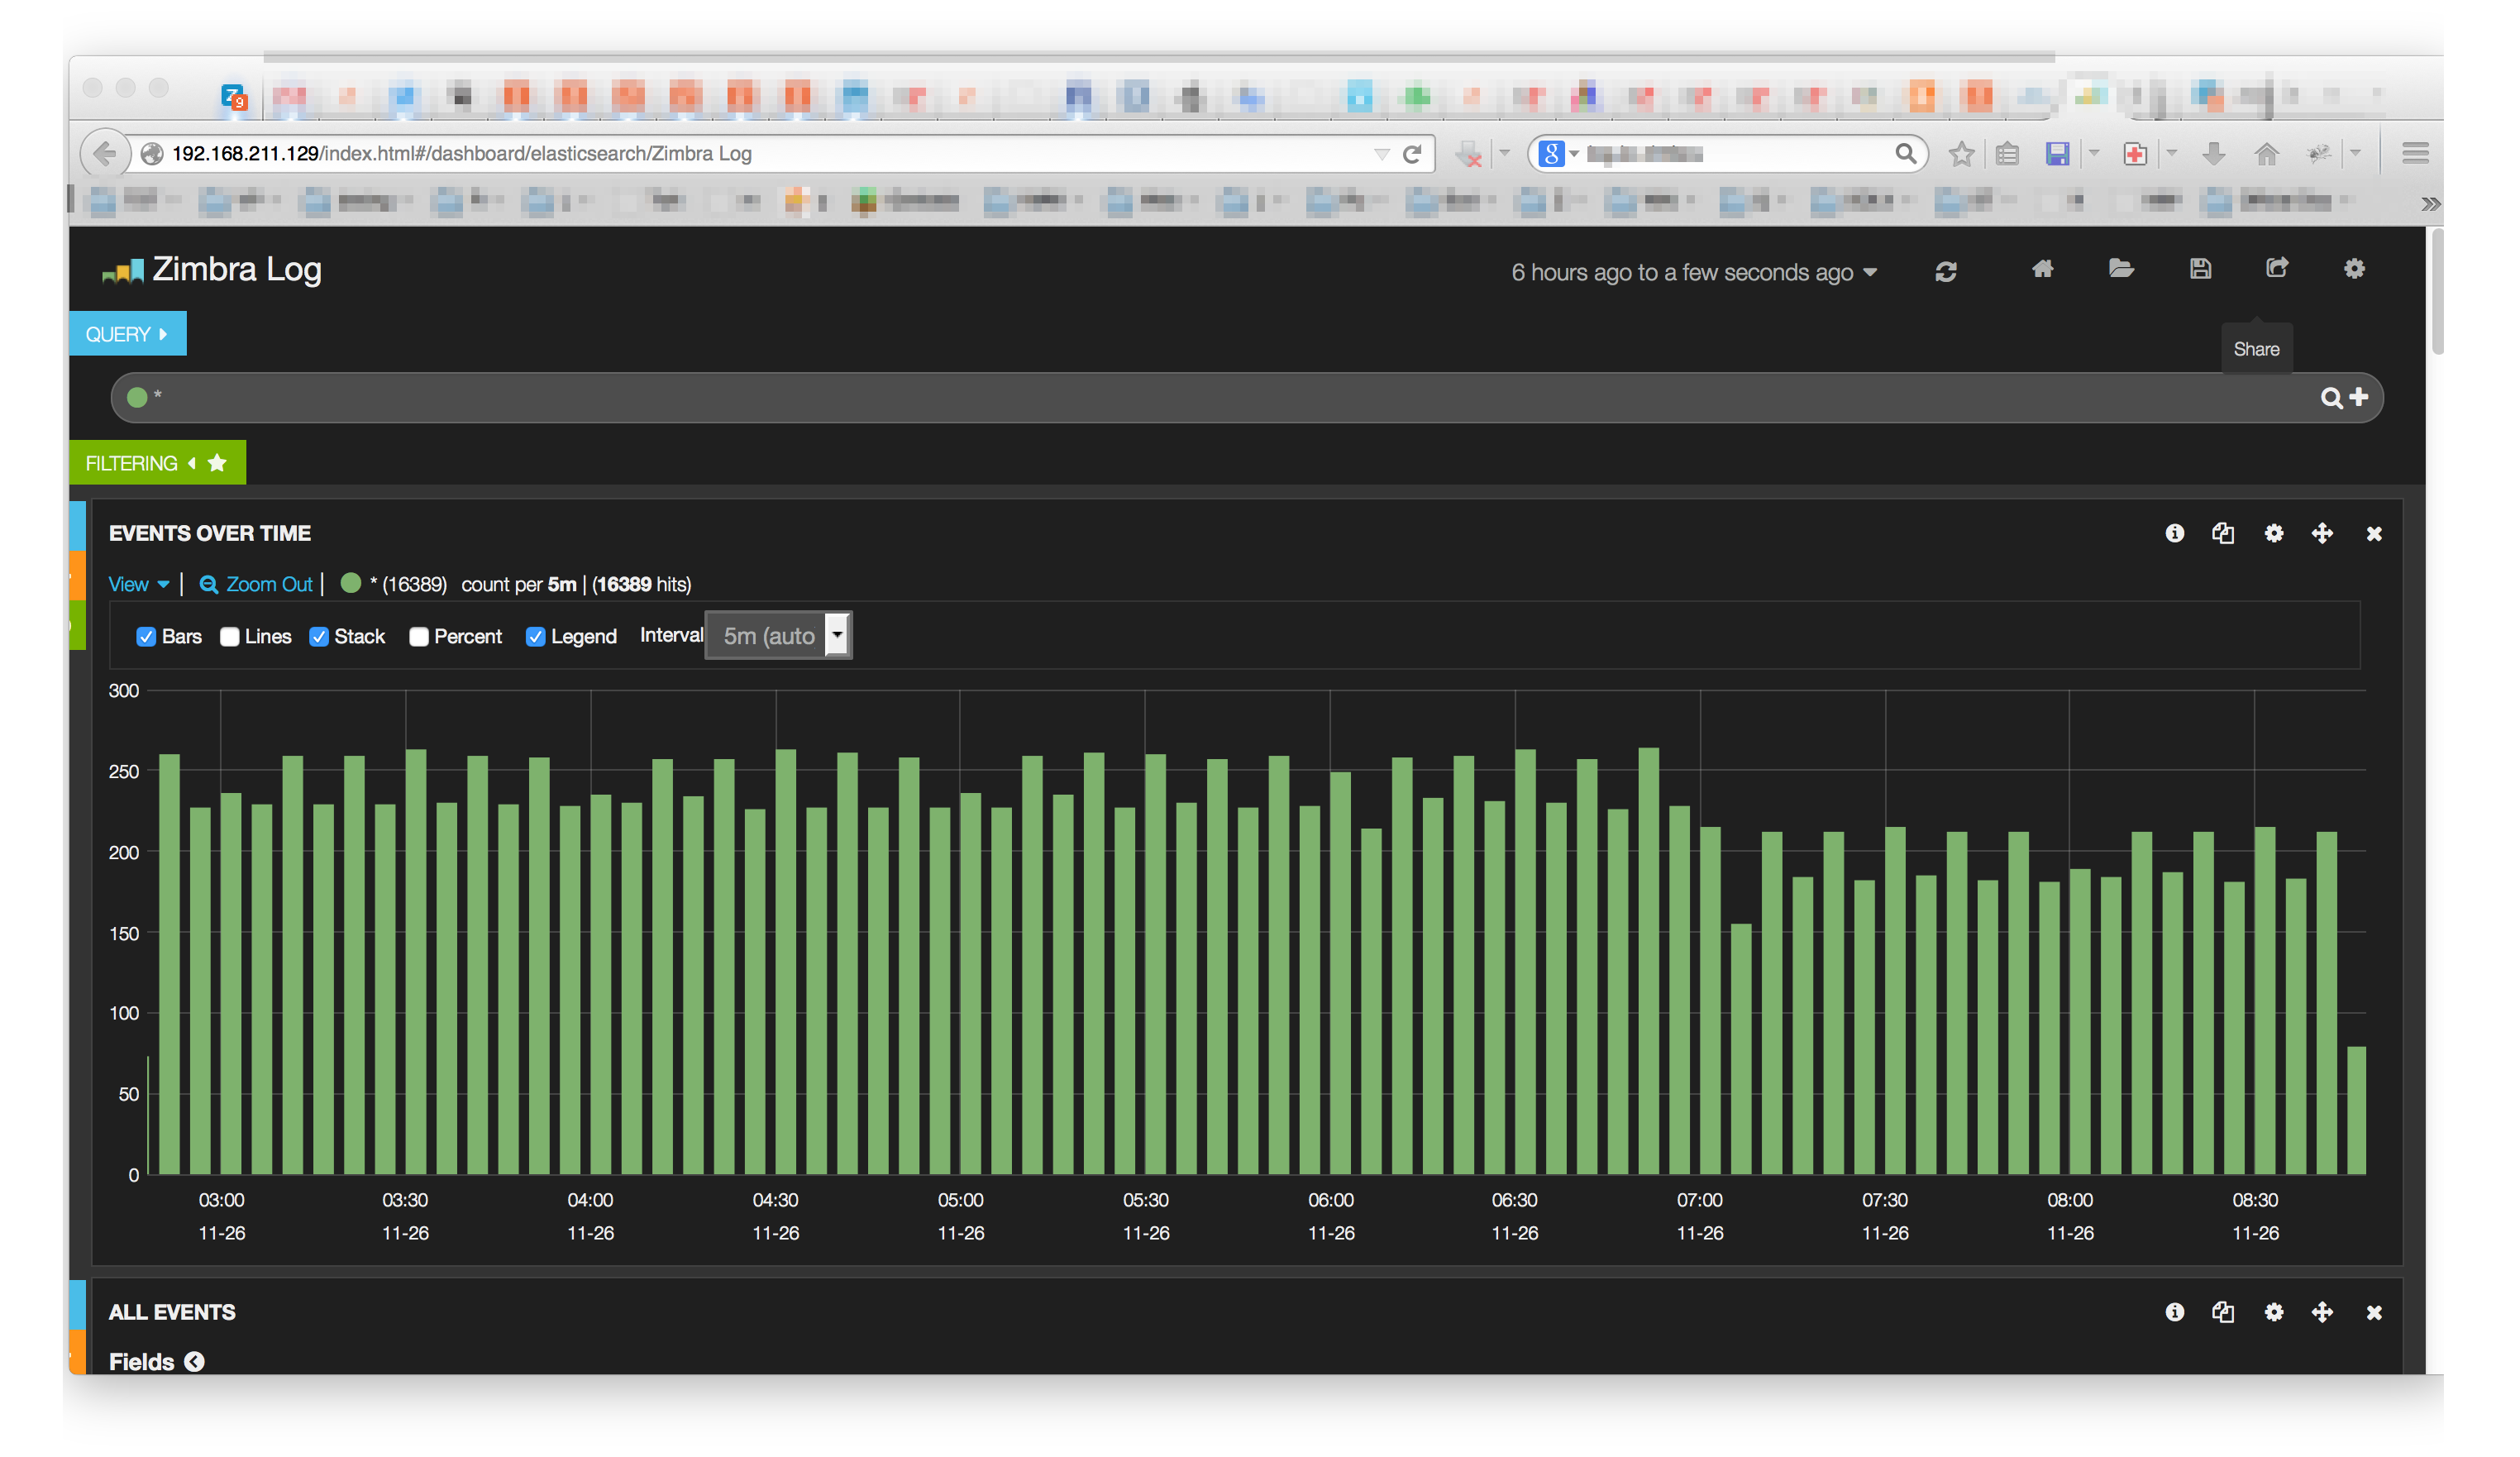Open All Events panel settings gear

pos(2273,1312)
